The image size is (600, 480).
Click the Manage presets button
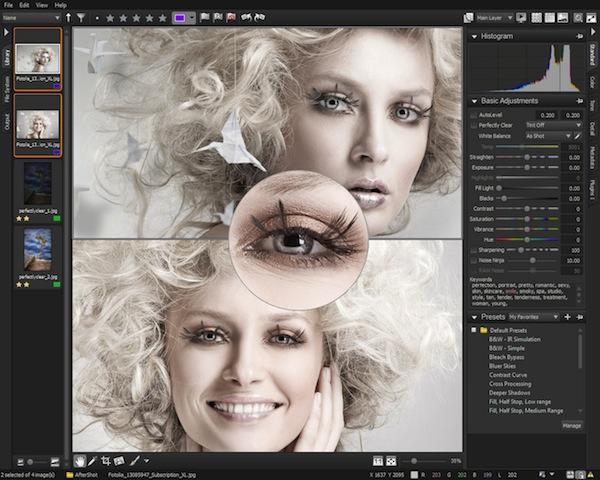(572, 426)
